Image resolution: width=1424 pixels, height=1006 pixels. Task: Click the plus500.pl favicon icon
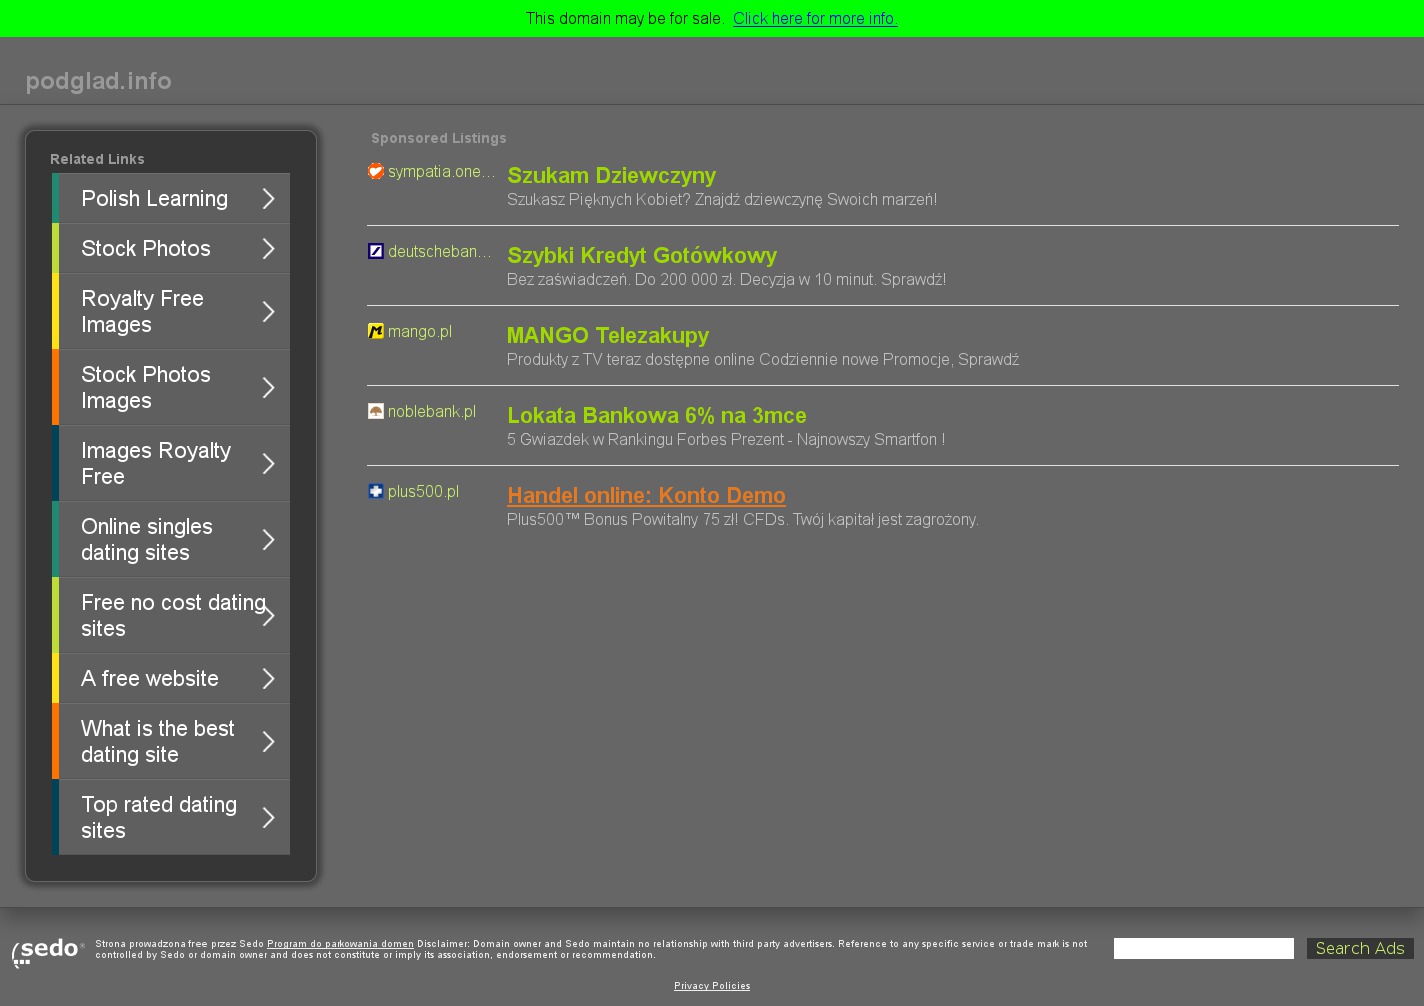(x=376, y=491)
